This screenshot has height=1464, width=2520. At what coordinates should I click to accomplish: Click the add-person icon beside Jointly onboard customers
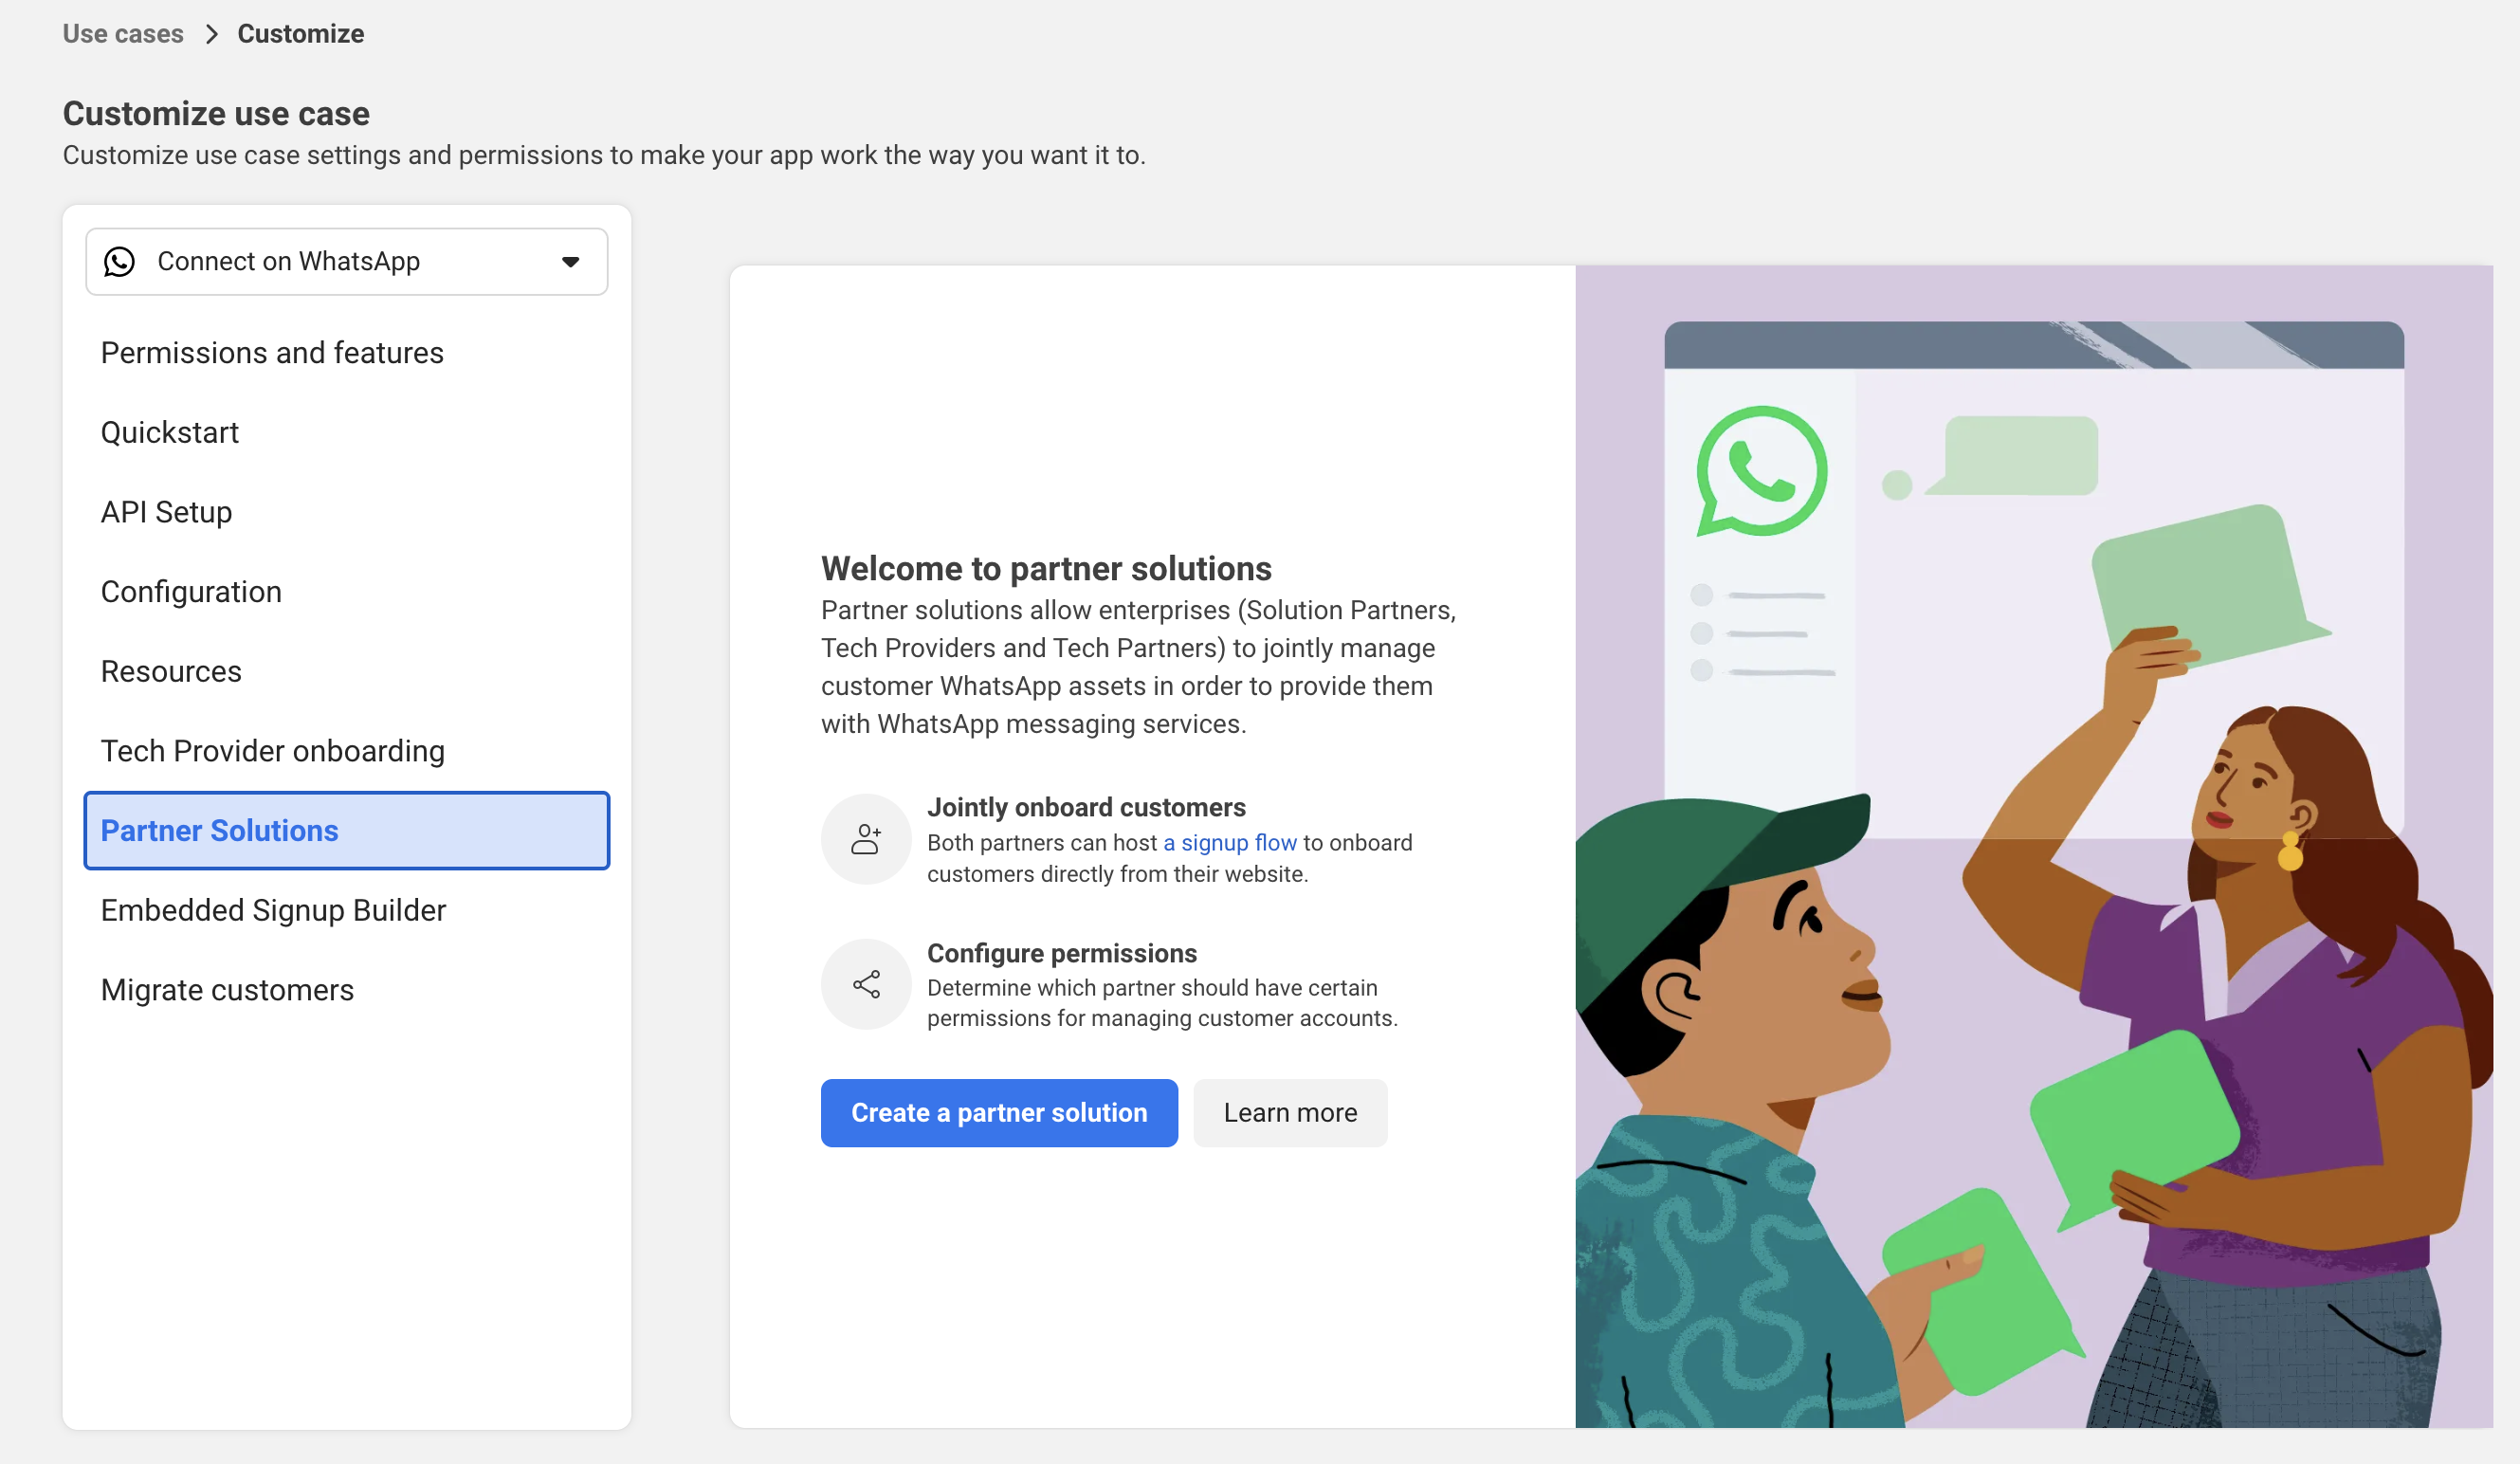click(x=865, y=839)
